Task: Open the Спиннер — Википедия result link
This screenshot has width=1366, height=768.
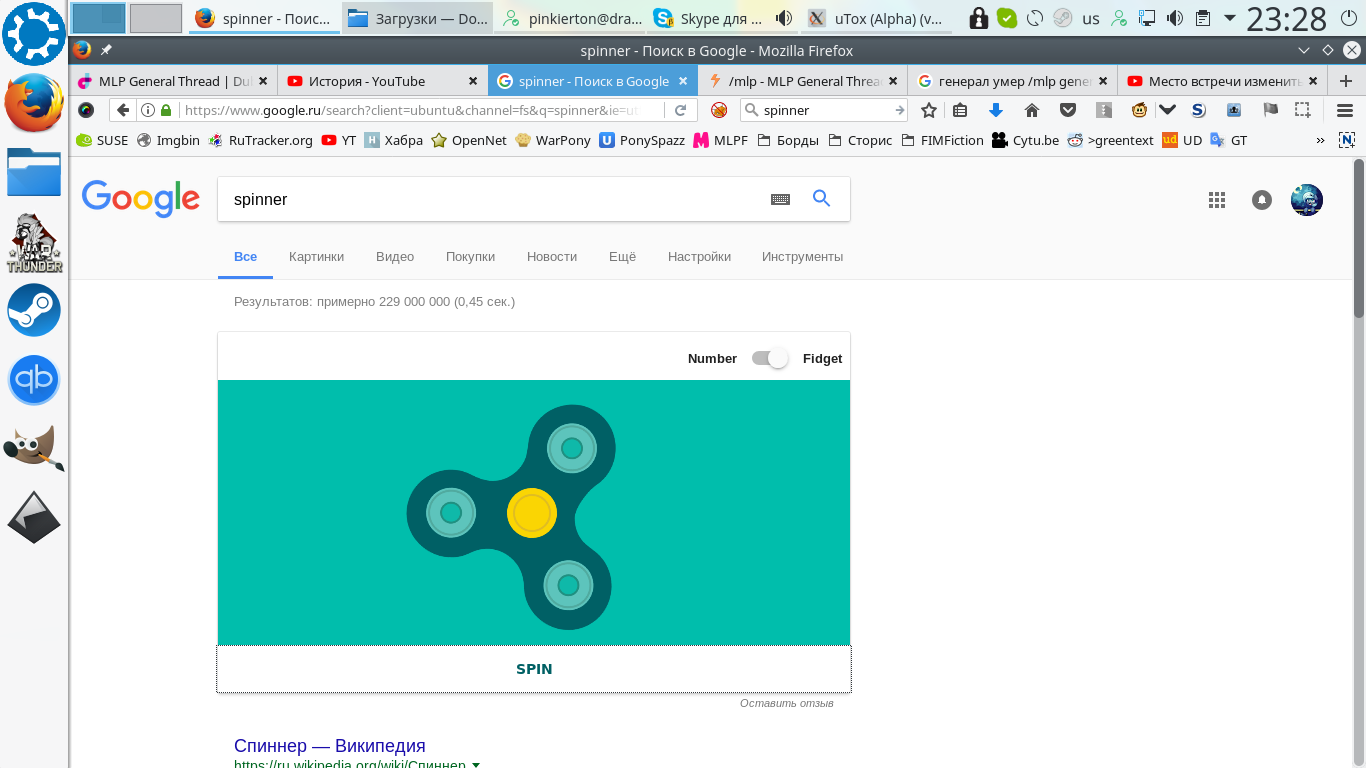Action: click(x=330, y=746)
